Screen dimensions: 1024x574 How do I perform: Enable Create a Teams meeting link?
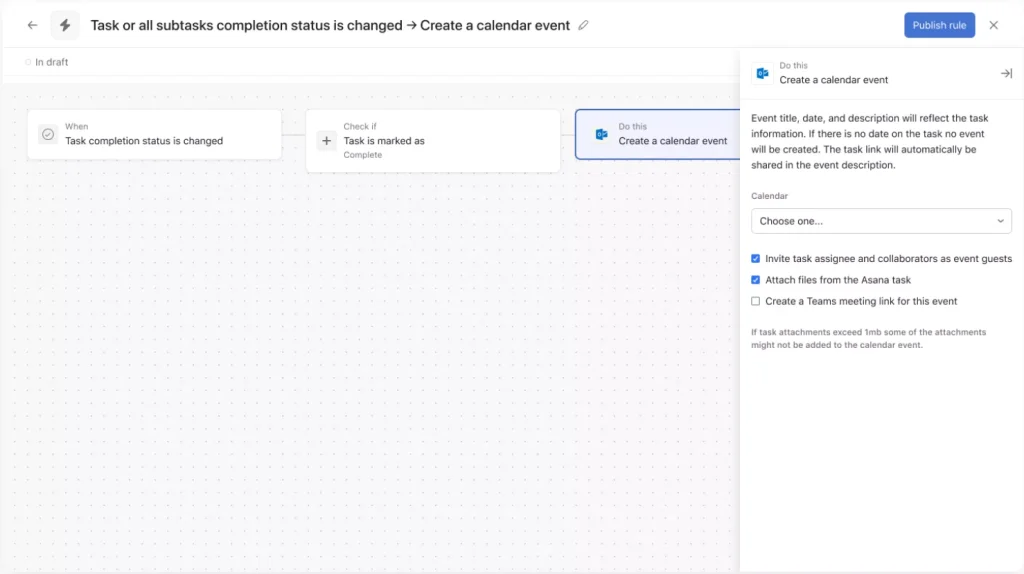pyautogui.click(x=756, y=301)
